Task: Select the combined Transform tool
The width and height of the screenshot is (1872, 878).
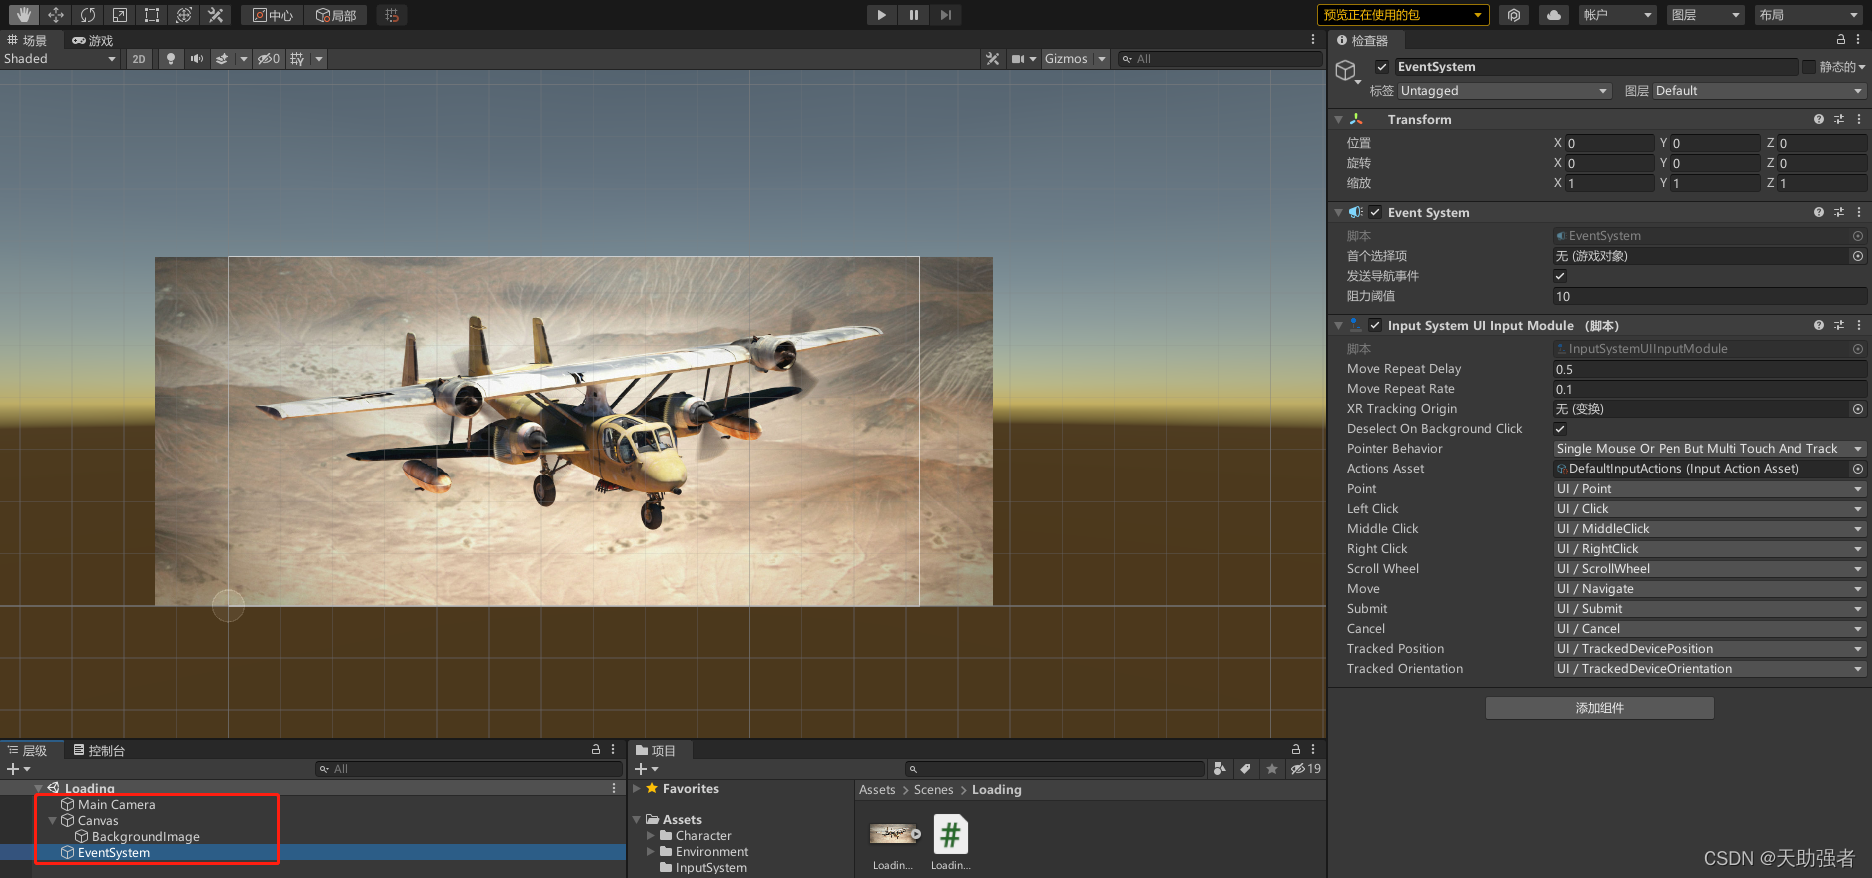Action: (x=184, y=15)
